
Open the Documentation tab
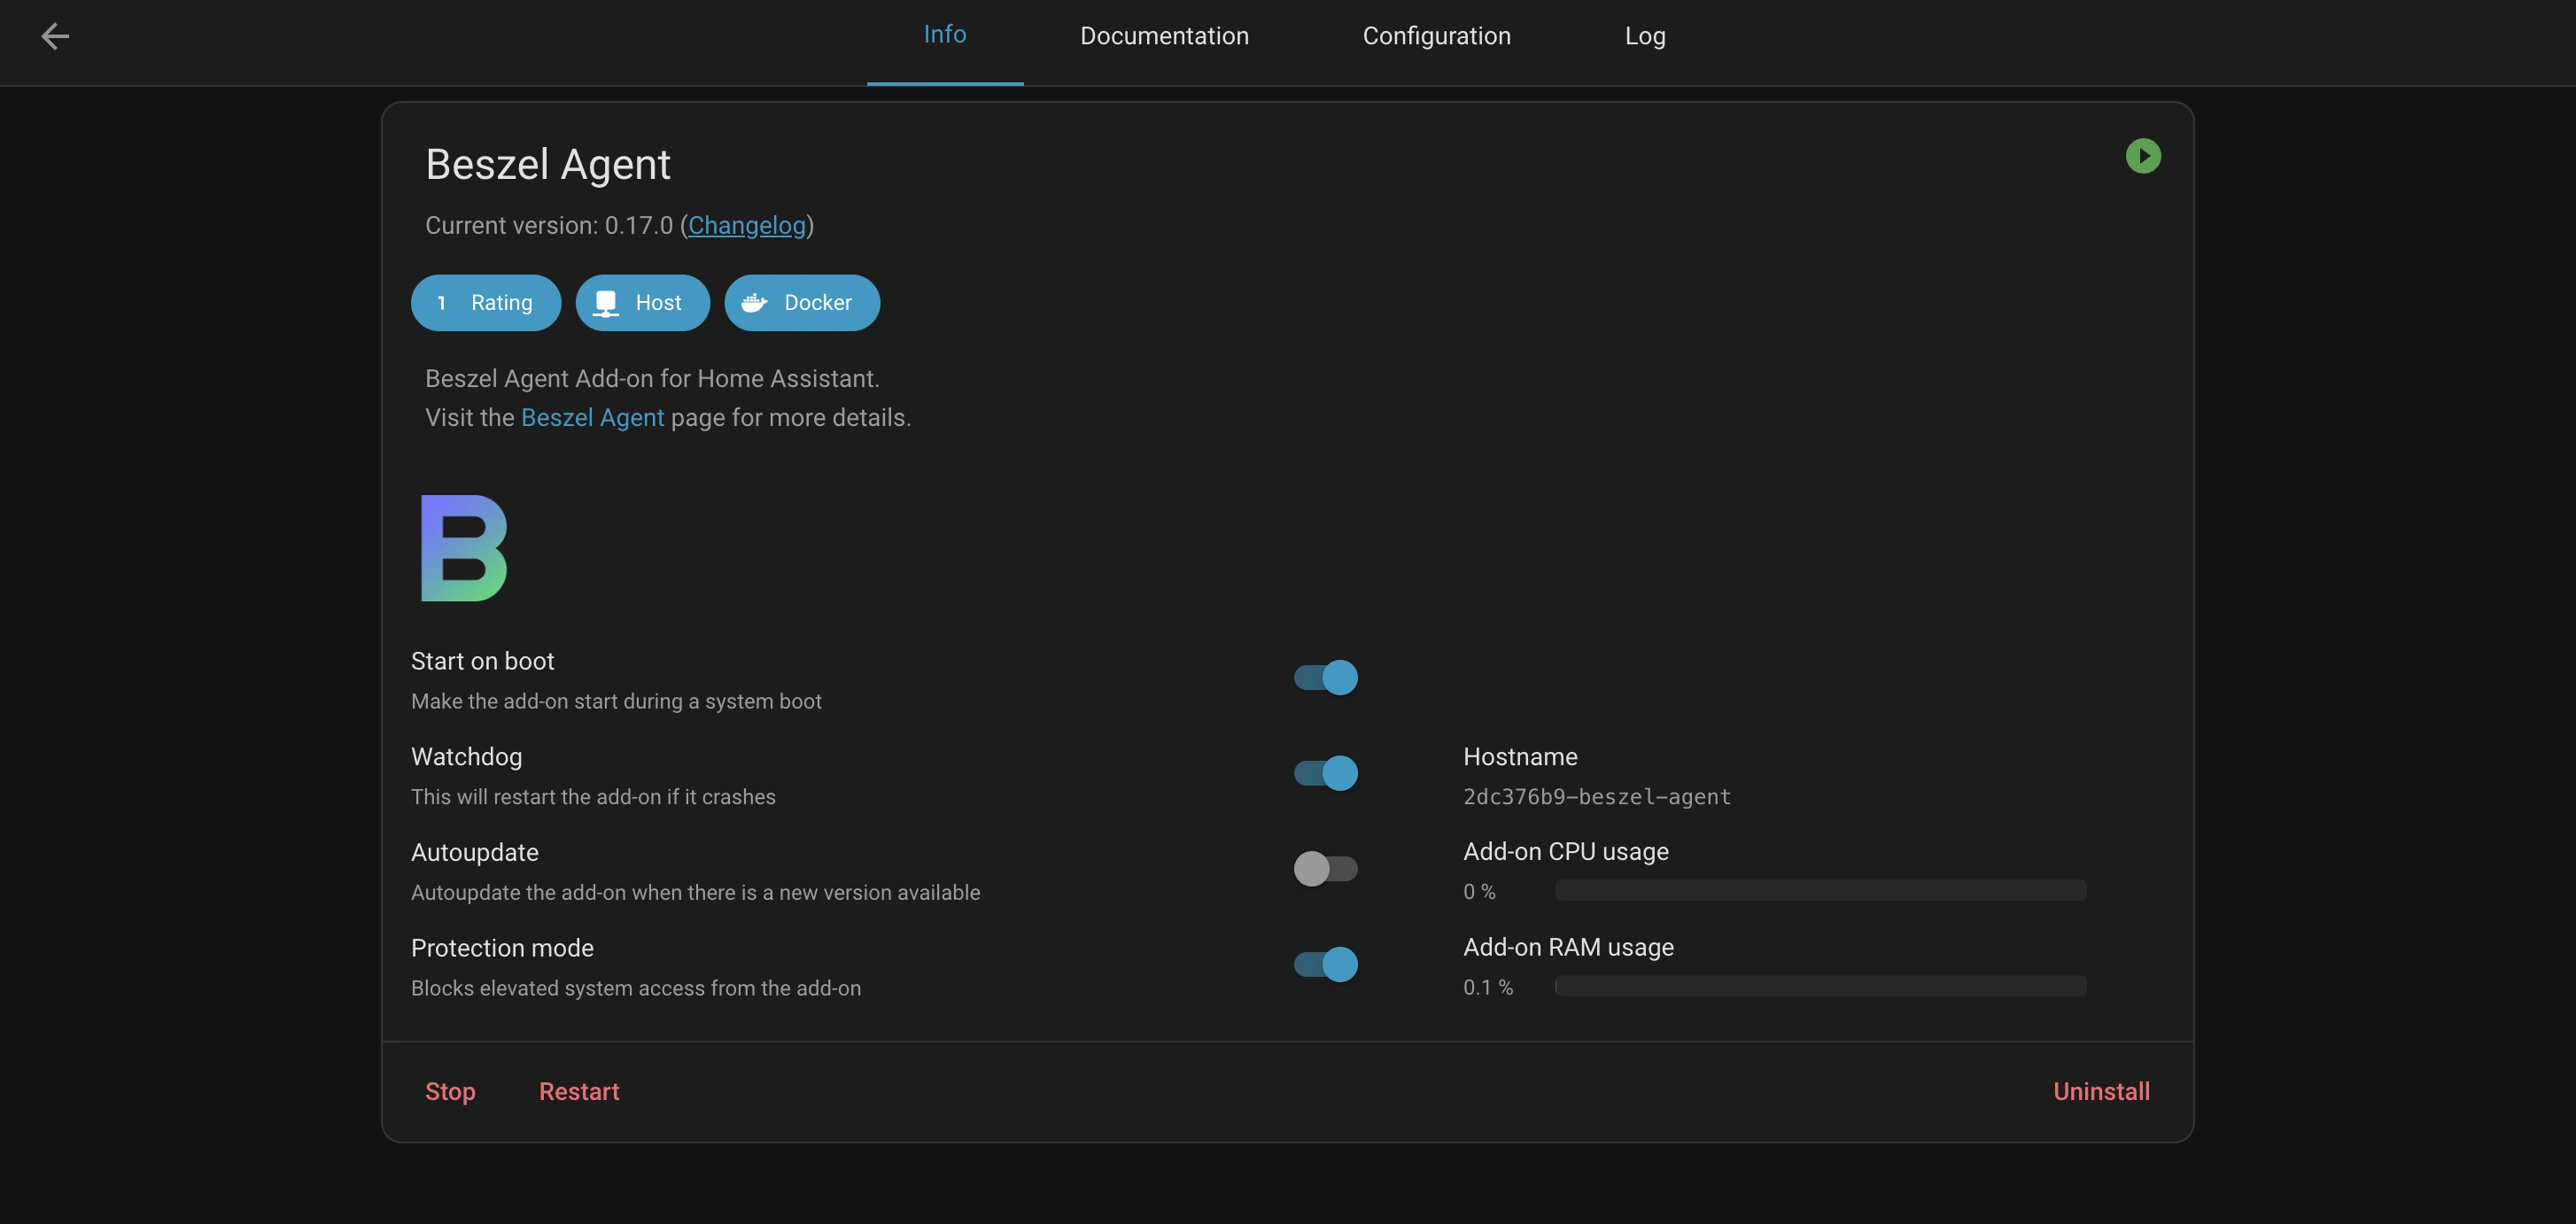(1164, 36)
